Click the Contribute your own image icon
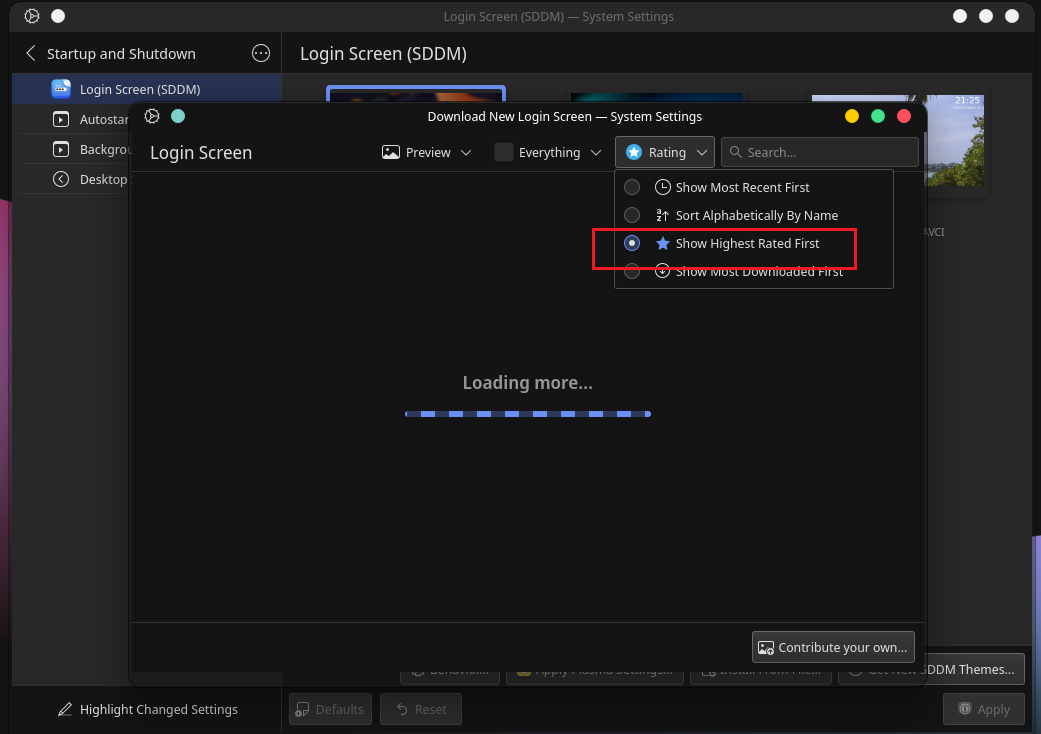The image size is (1041, 734). coord(765,648)
